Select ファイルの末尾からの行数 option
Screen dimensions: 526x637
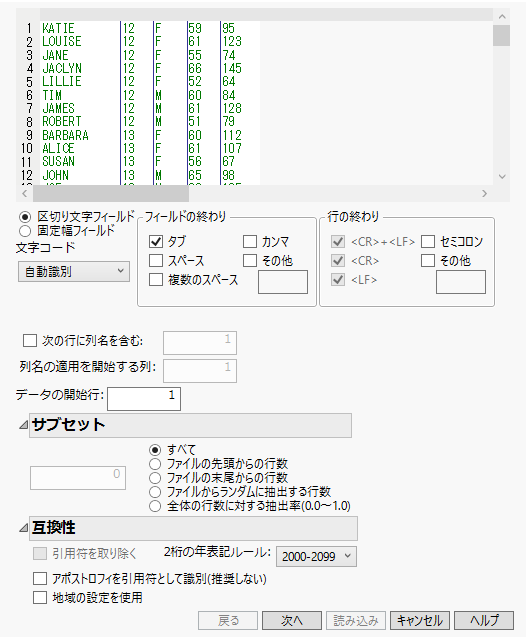pyautogui.click(x=155, y=478)
